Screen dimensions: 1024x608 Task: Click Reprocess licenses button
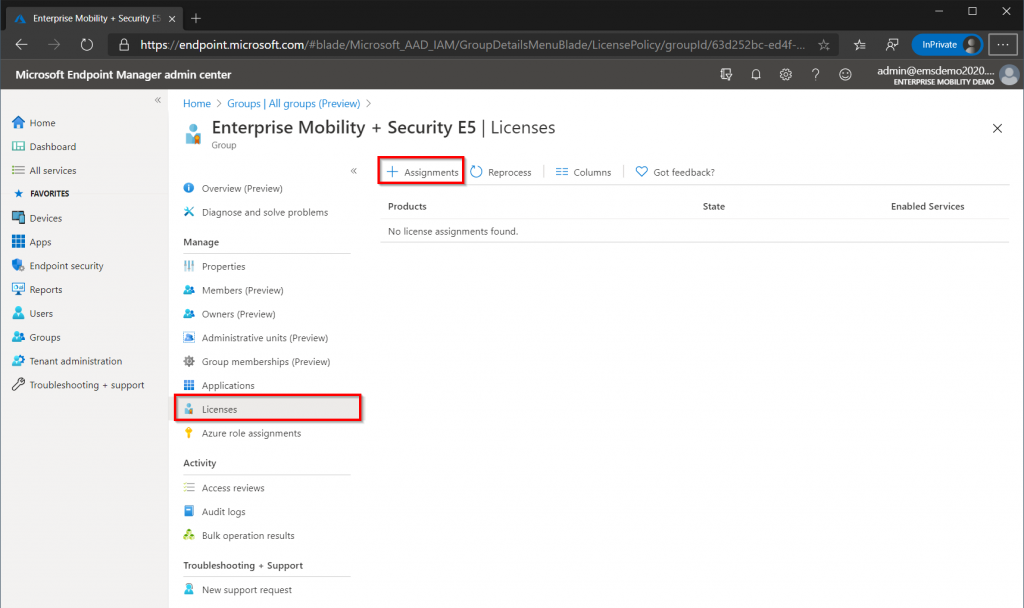(x=501, y=172)
